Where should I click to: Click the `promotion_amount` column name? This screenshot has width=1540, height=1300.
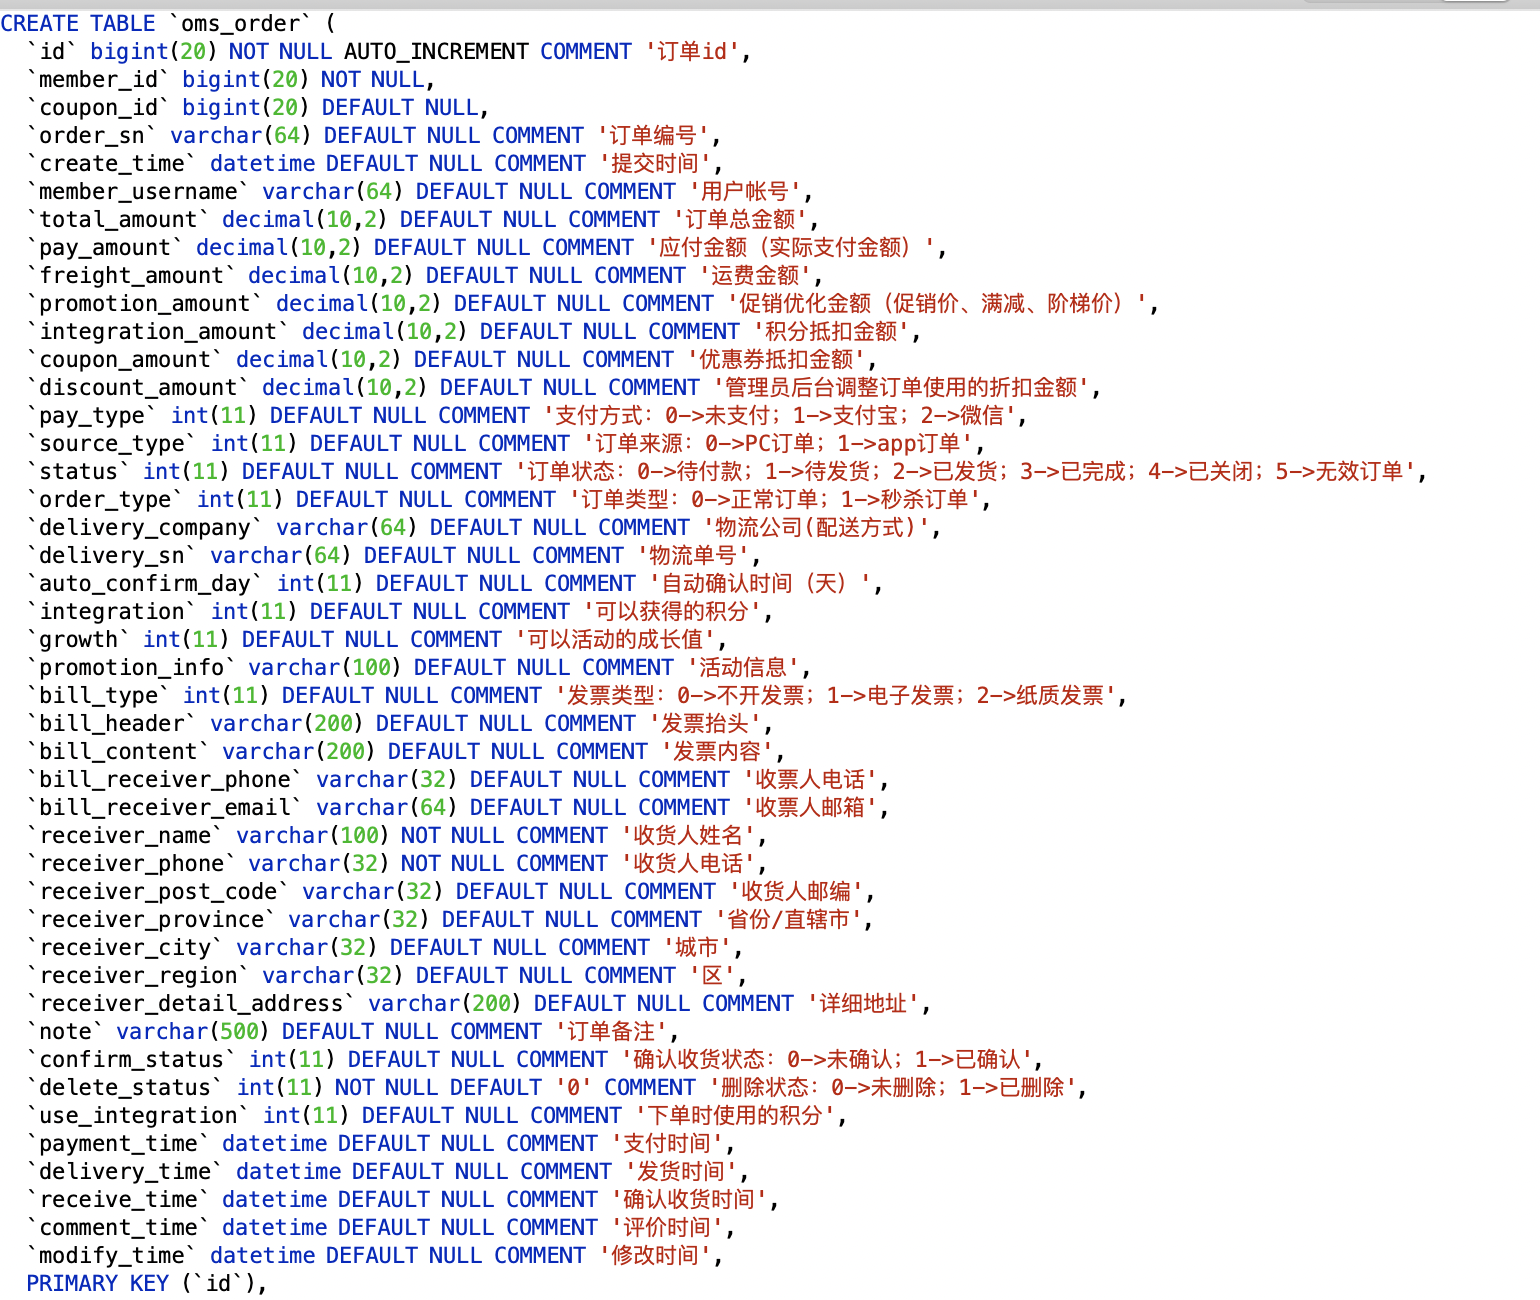tap(145, 303)
